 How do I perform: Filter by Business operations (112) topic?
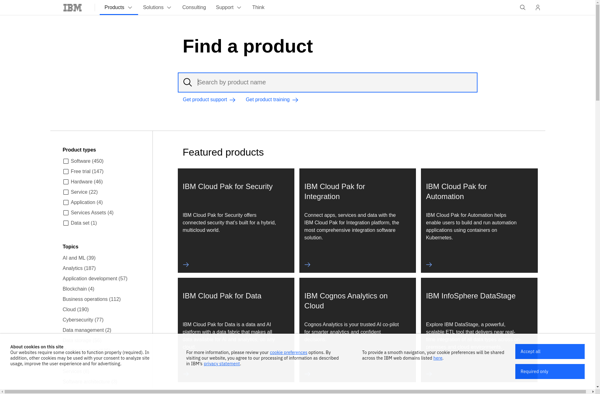(92, 299)
